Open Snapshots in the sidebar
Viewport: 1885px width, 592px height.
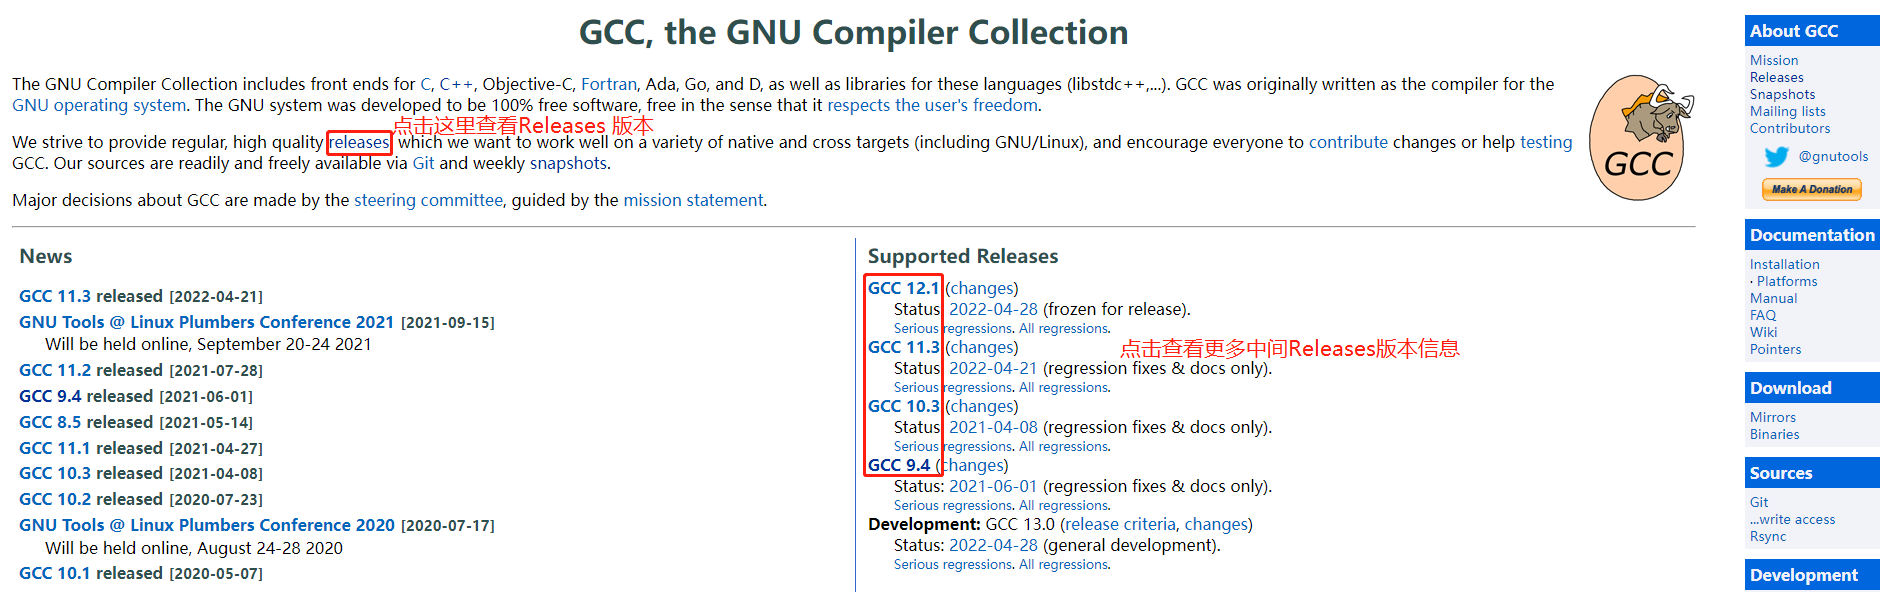1783,94
